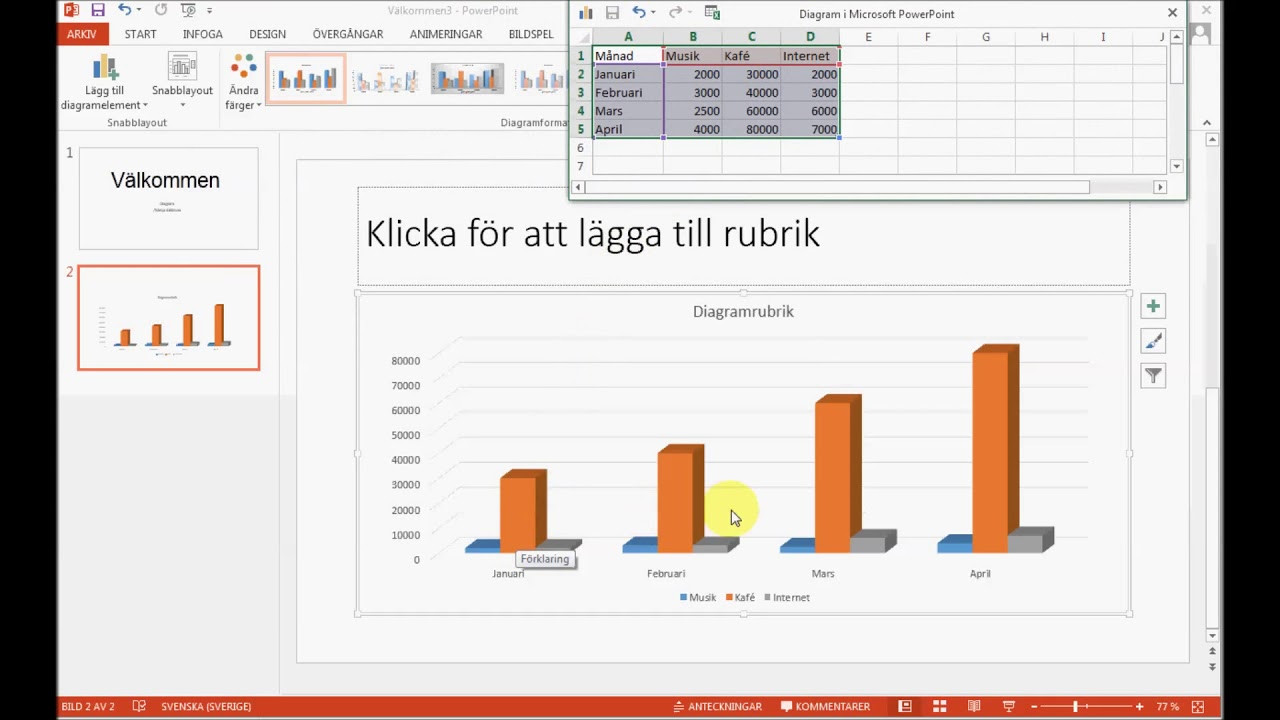The width and height of the screenshot is (1280, 720).
Task: Select cell containing 7000
Action: tap(810, 129)
